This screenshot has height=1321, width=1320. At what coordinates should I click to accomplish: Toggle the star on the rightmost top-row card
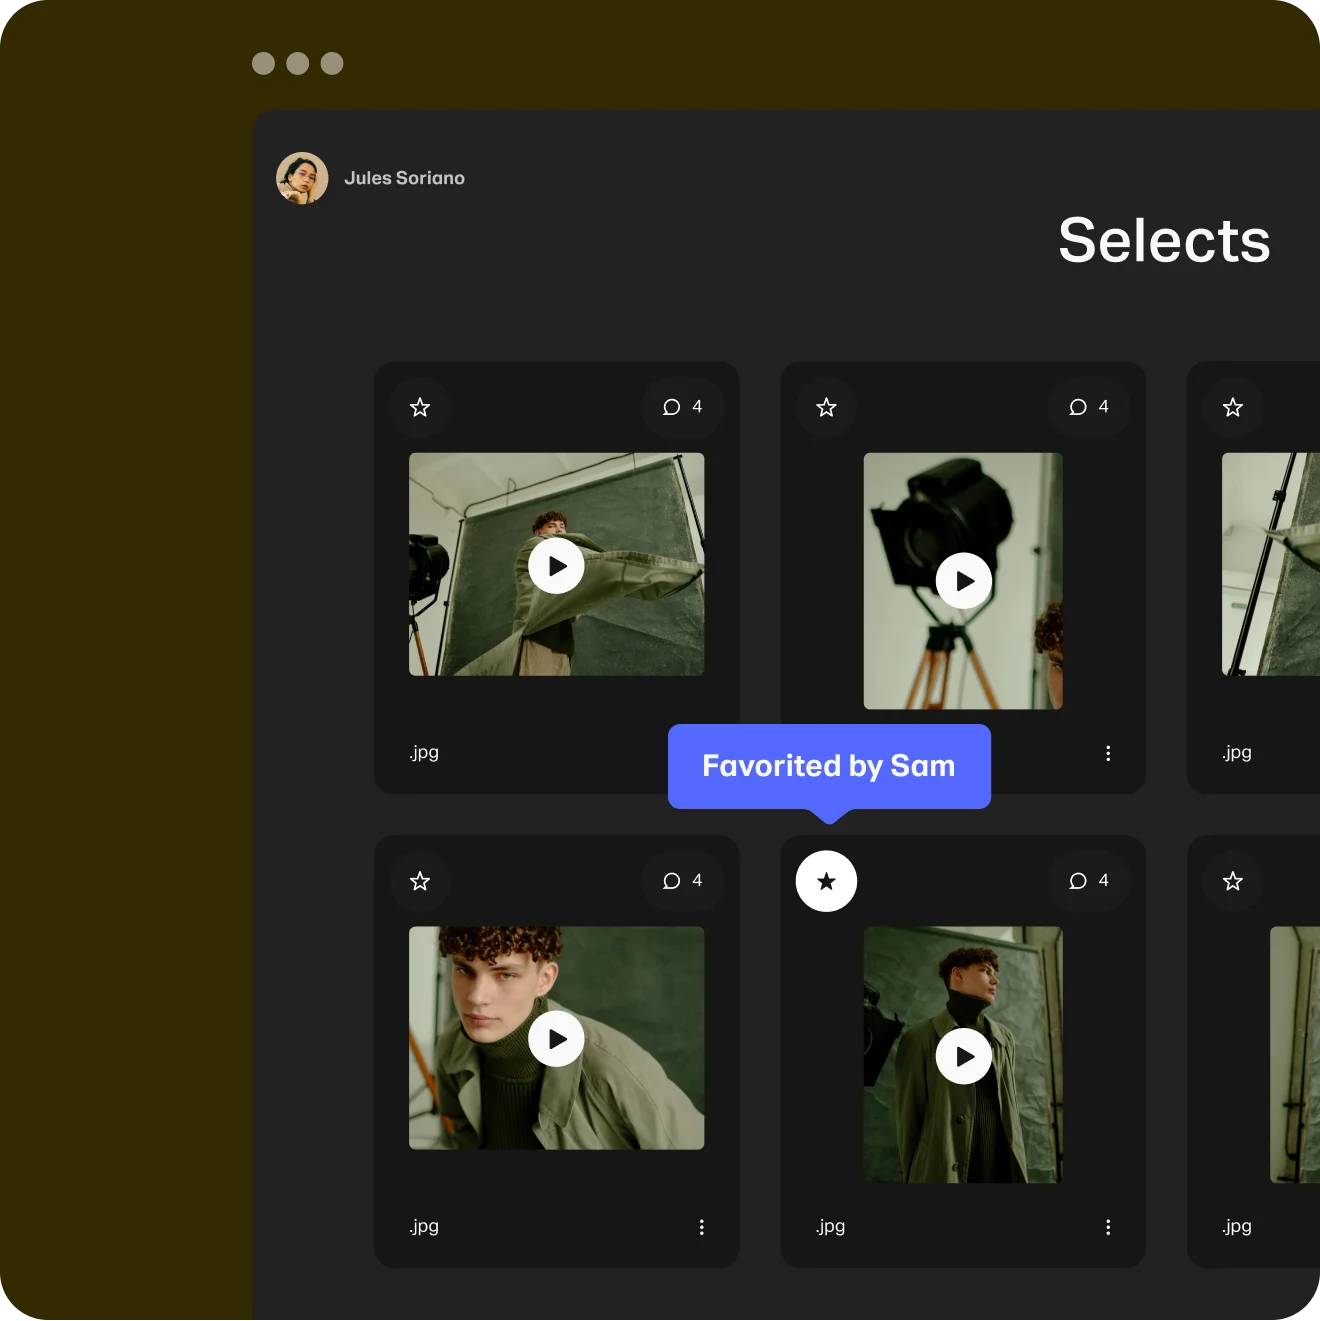pos(1232,407)
